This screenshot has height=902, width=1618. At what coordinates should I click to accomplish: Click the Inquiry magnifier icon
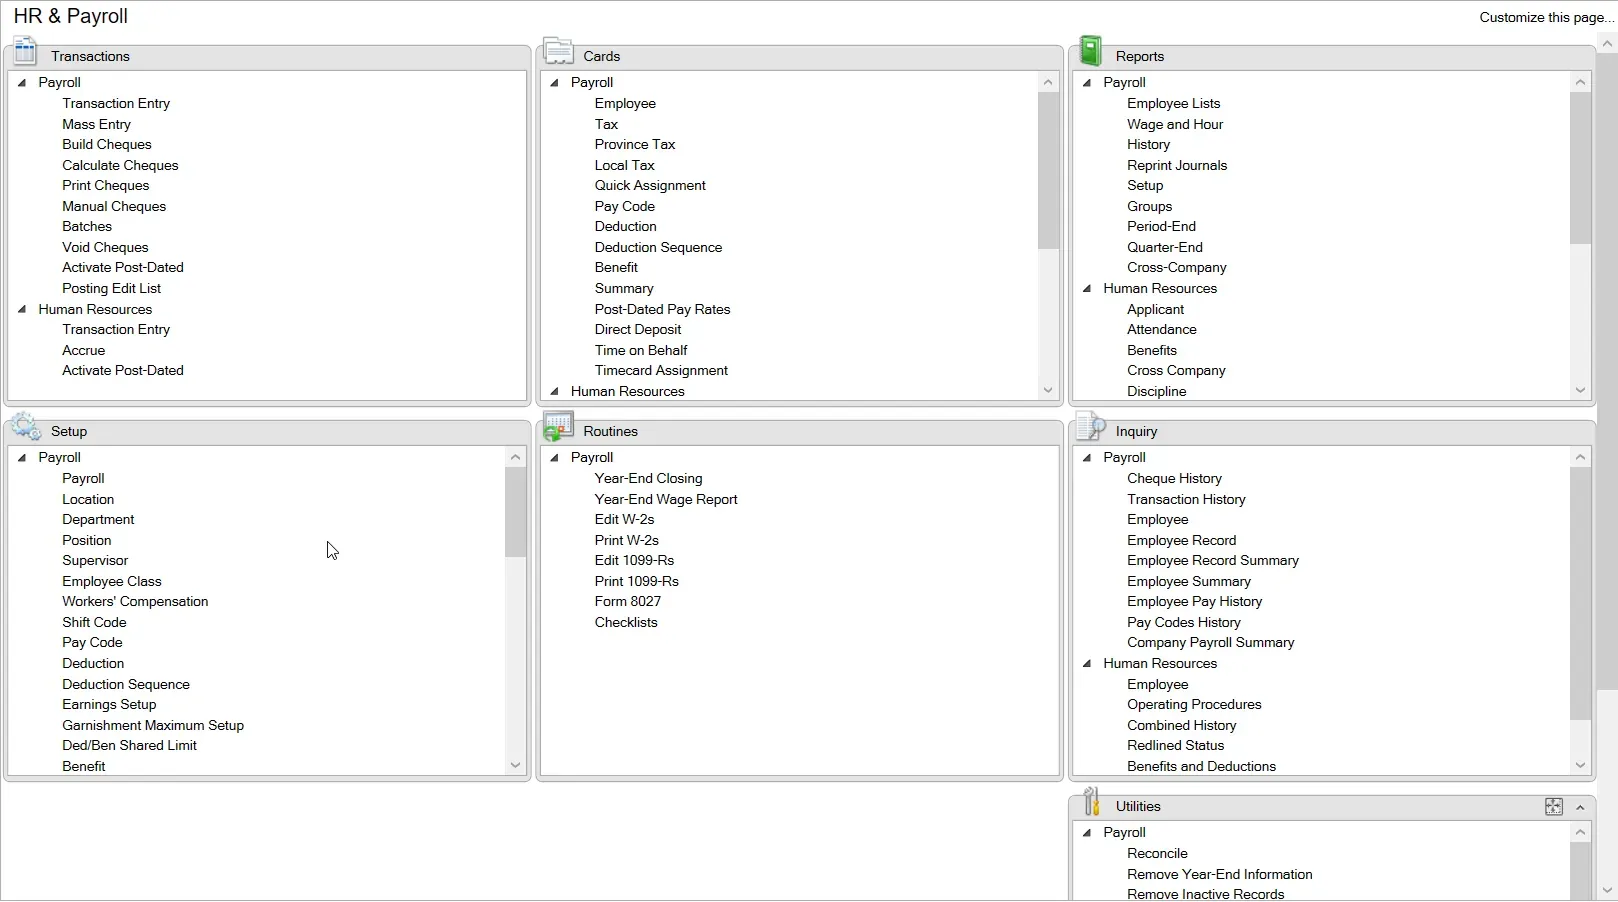pyautogui.click(x=1091, y=427)
